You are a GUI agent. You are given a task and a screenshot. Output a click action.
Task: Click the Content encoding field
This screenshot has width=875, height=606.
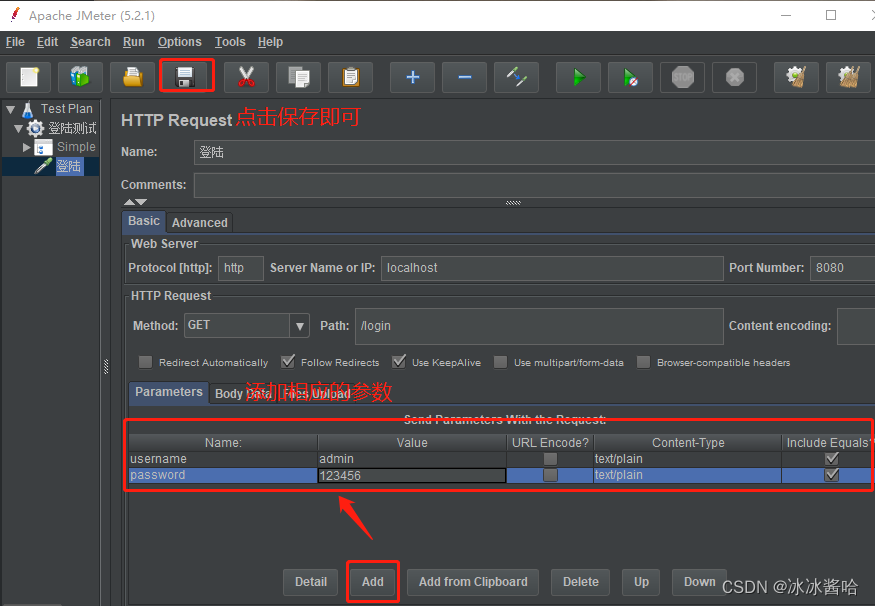tap(856, 326)
